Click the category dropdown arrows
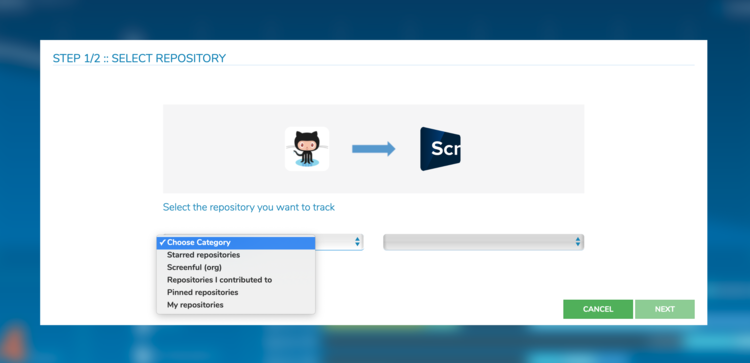750x363 pixels. tap(357, 242)
